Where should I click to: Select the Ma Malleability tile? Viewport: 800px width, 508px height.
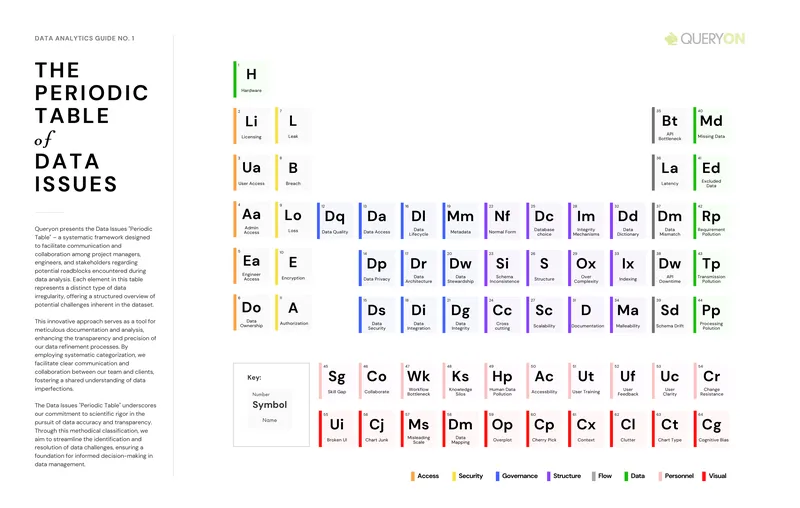click(x=628, y=315)
